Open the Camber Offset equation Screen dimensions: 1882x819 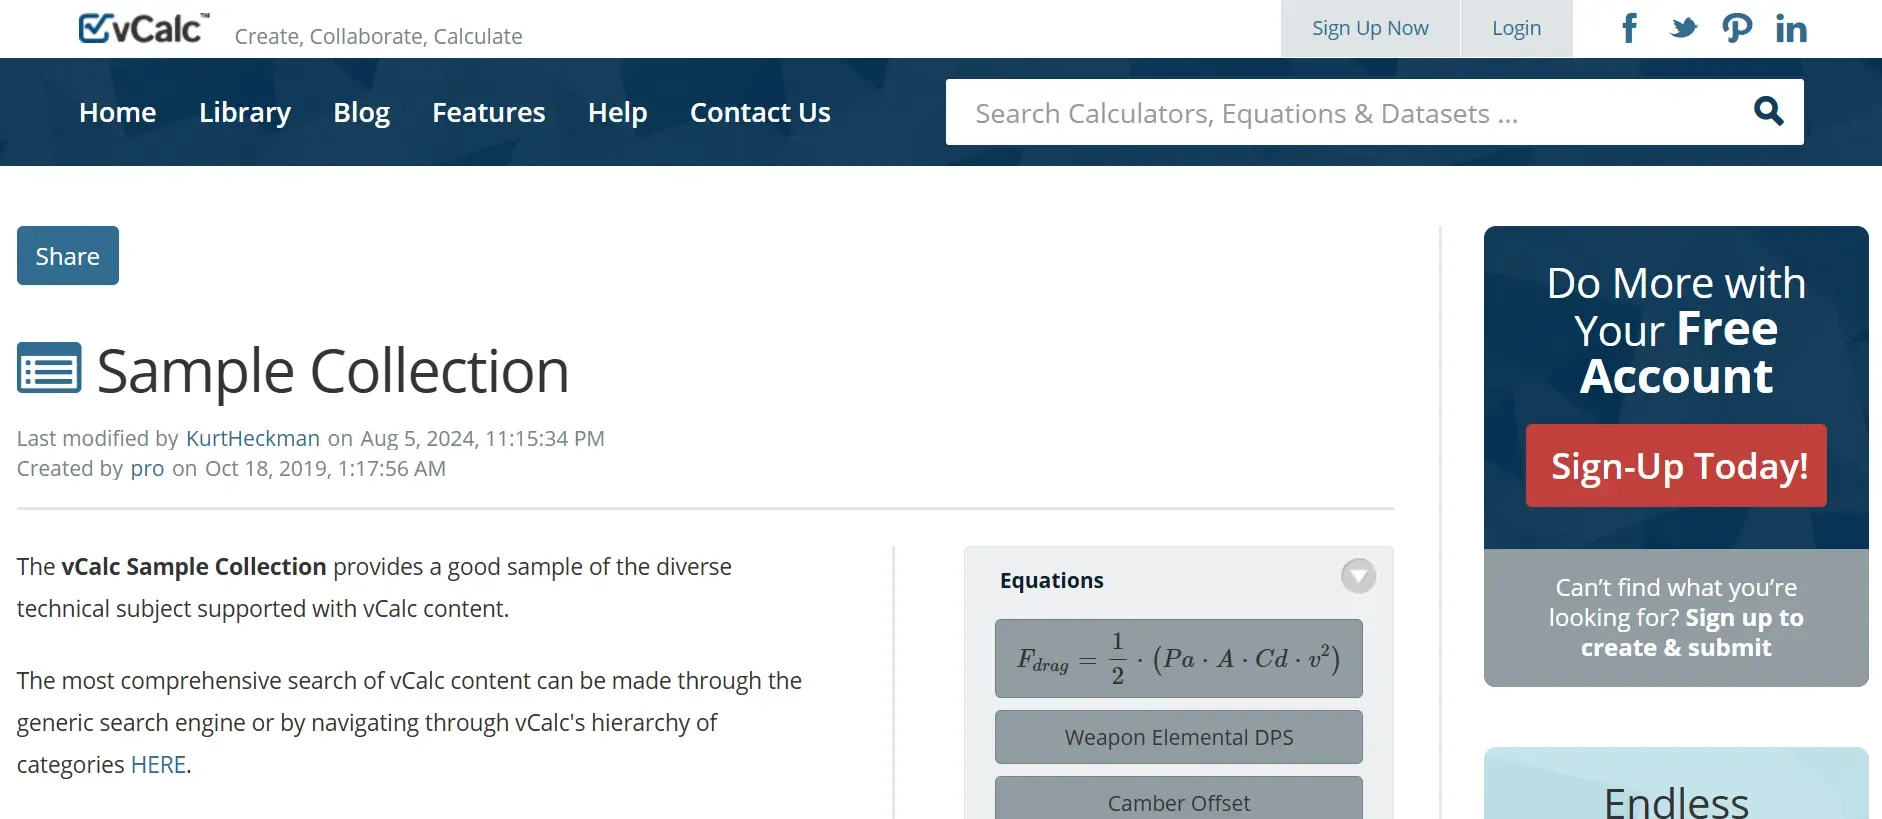pos(1179,800)
